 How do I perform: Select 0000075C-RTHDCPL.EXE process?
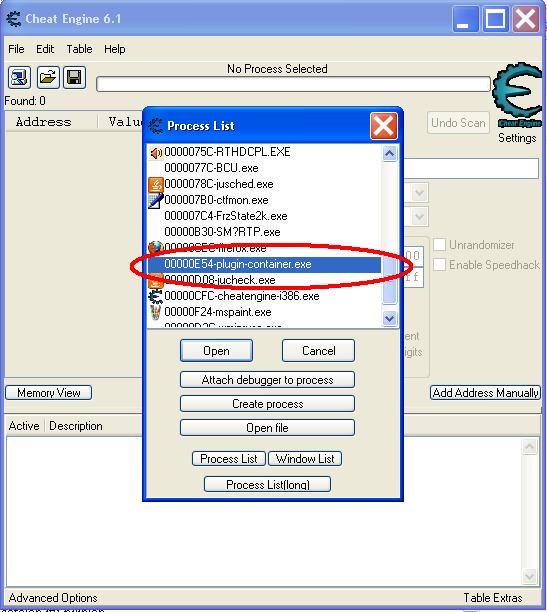point(264,152)
